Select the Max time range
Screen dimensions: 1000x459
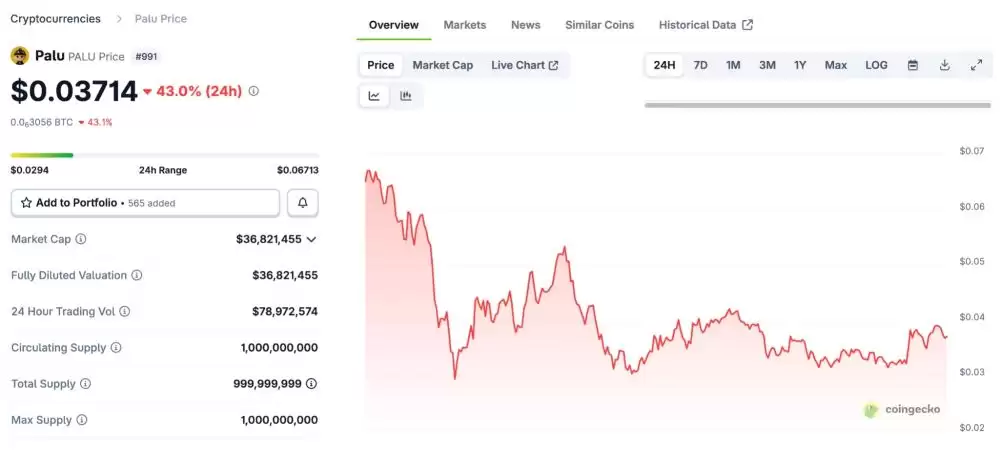point(835,65)
